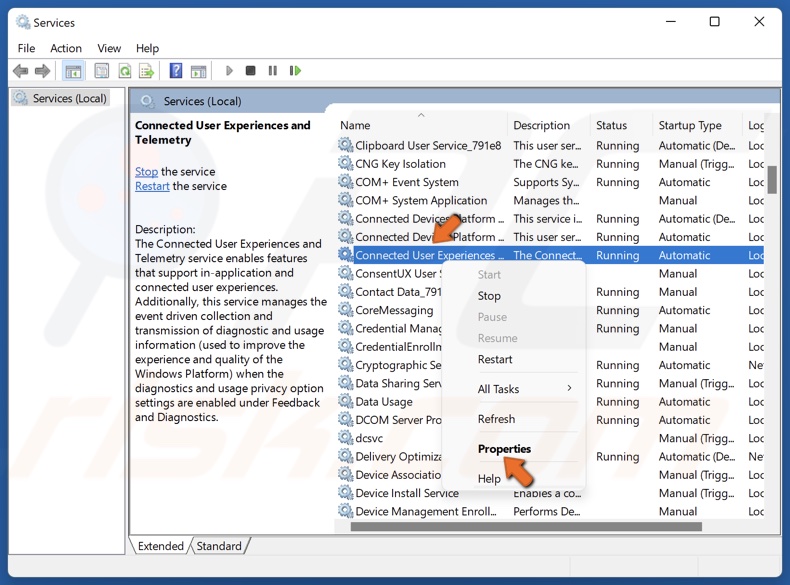Click the horizontal scrollbar of services list
This screenshot has width=790, height=585.
tap(526, 527)
